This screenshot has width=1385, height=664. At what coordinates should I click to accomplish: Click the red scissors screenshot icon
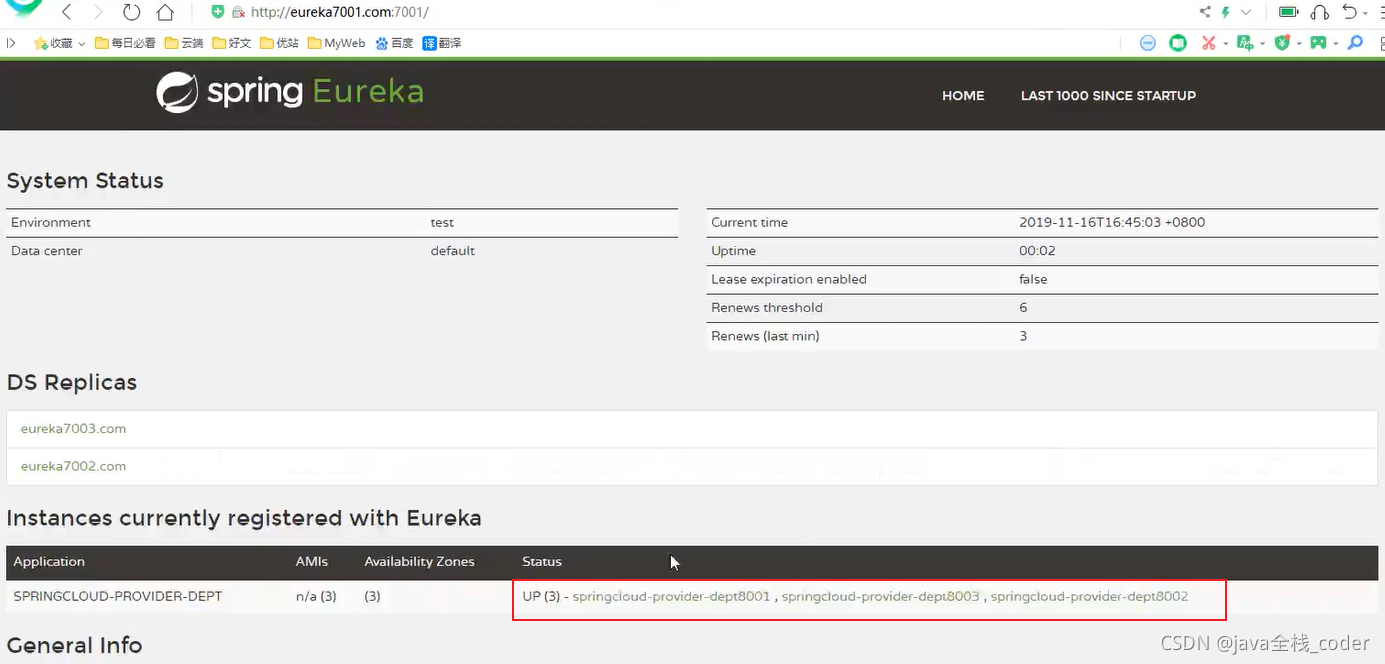click(1209, 43)
